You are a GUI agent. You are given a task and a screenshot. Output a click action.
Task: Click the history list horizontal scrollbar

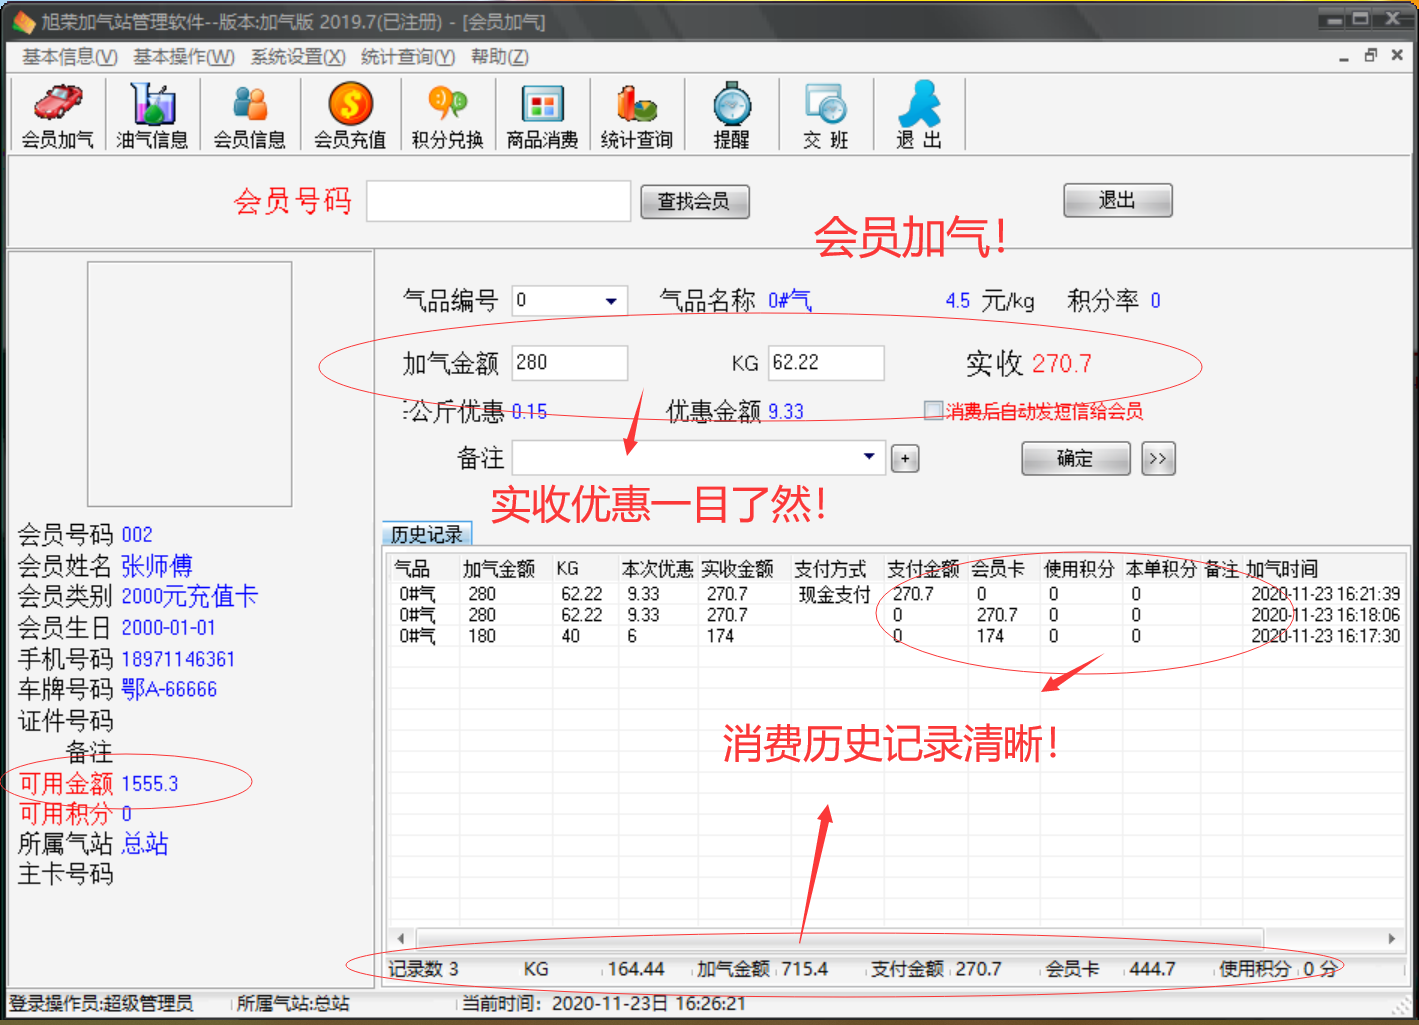click(x=890, y=938)
